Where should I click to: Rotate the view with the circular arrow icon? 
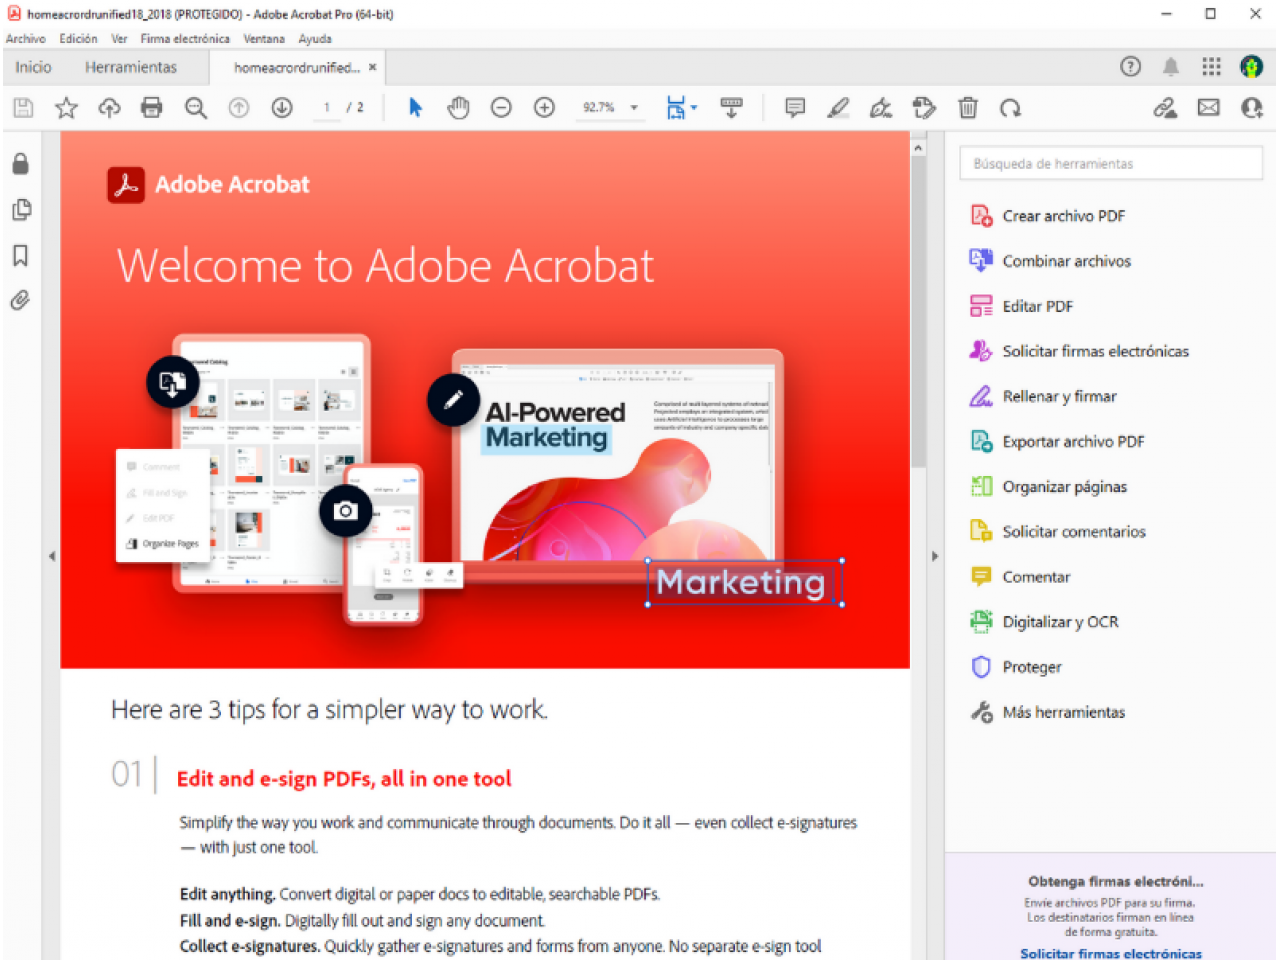1010,107
